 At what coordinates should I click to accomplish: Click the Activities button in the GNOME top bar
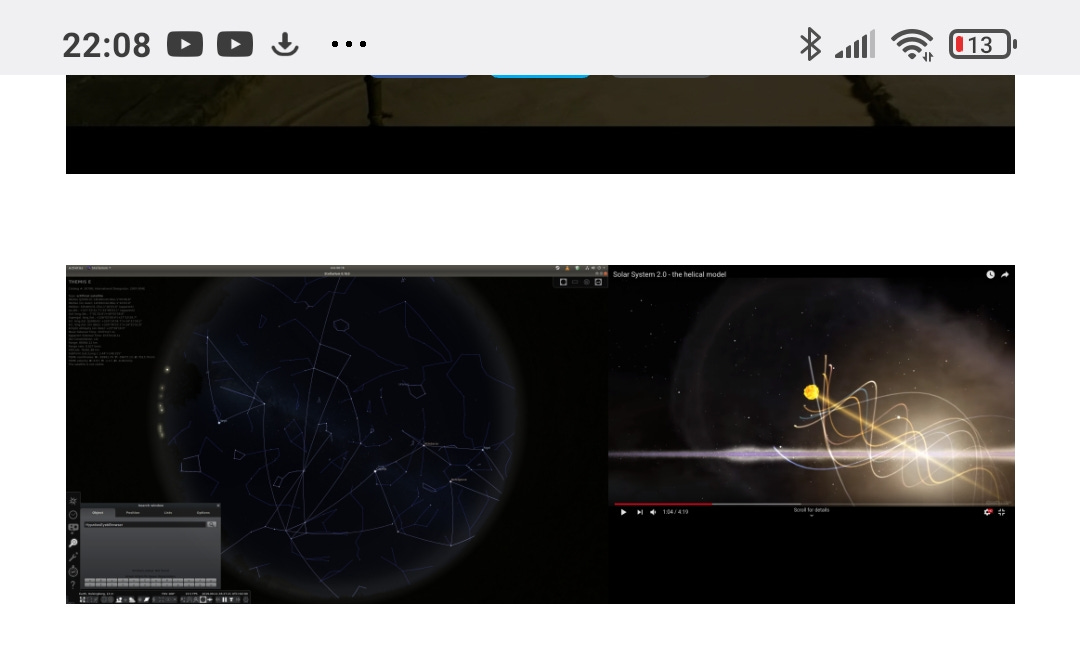tap(76, 268)
